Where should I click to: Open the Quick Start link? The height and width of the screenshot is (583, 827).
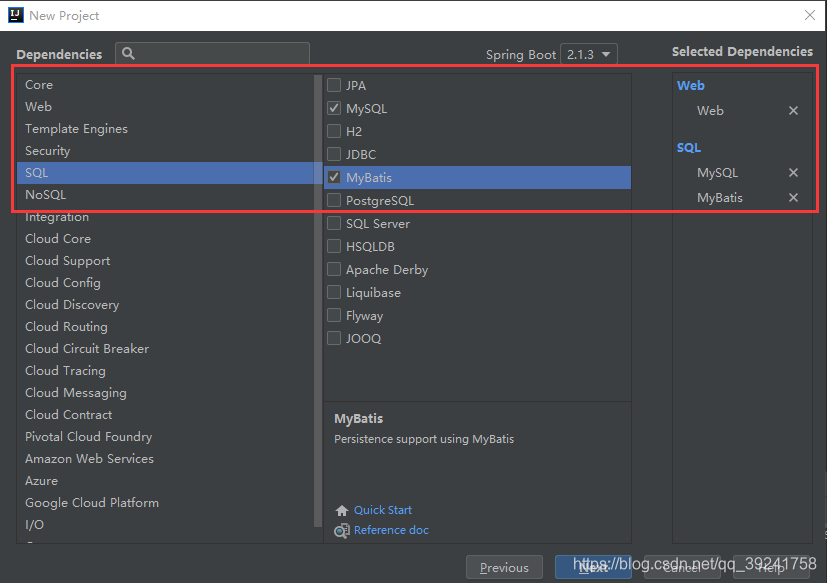pos(382,510)
